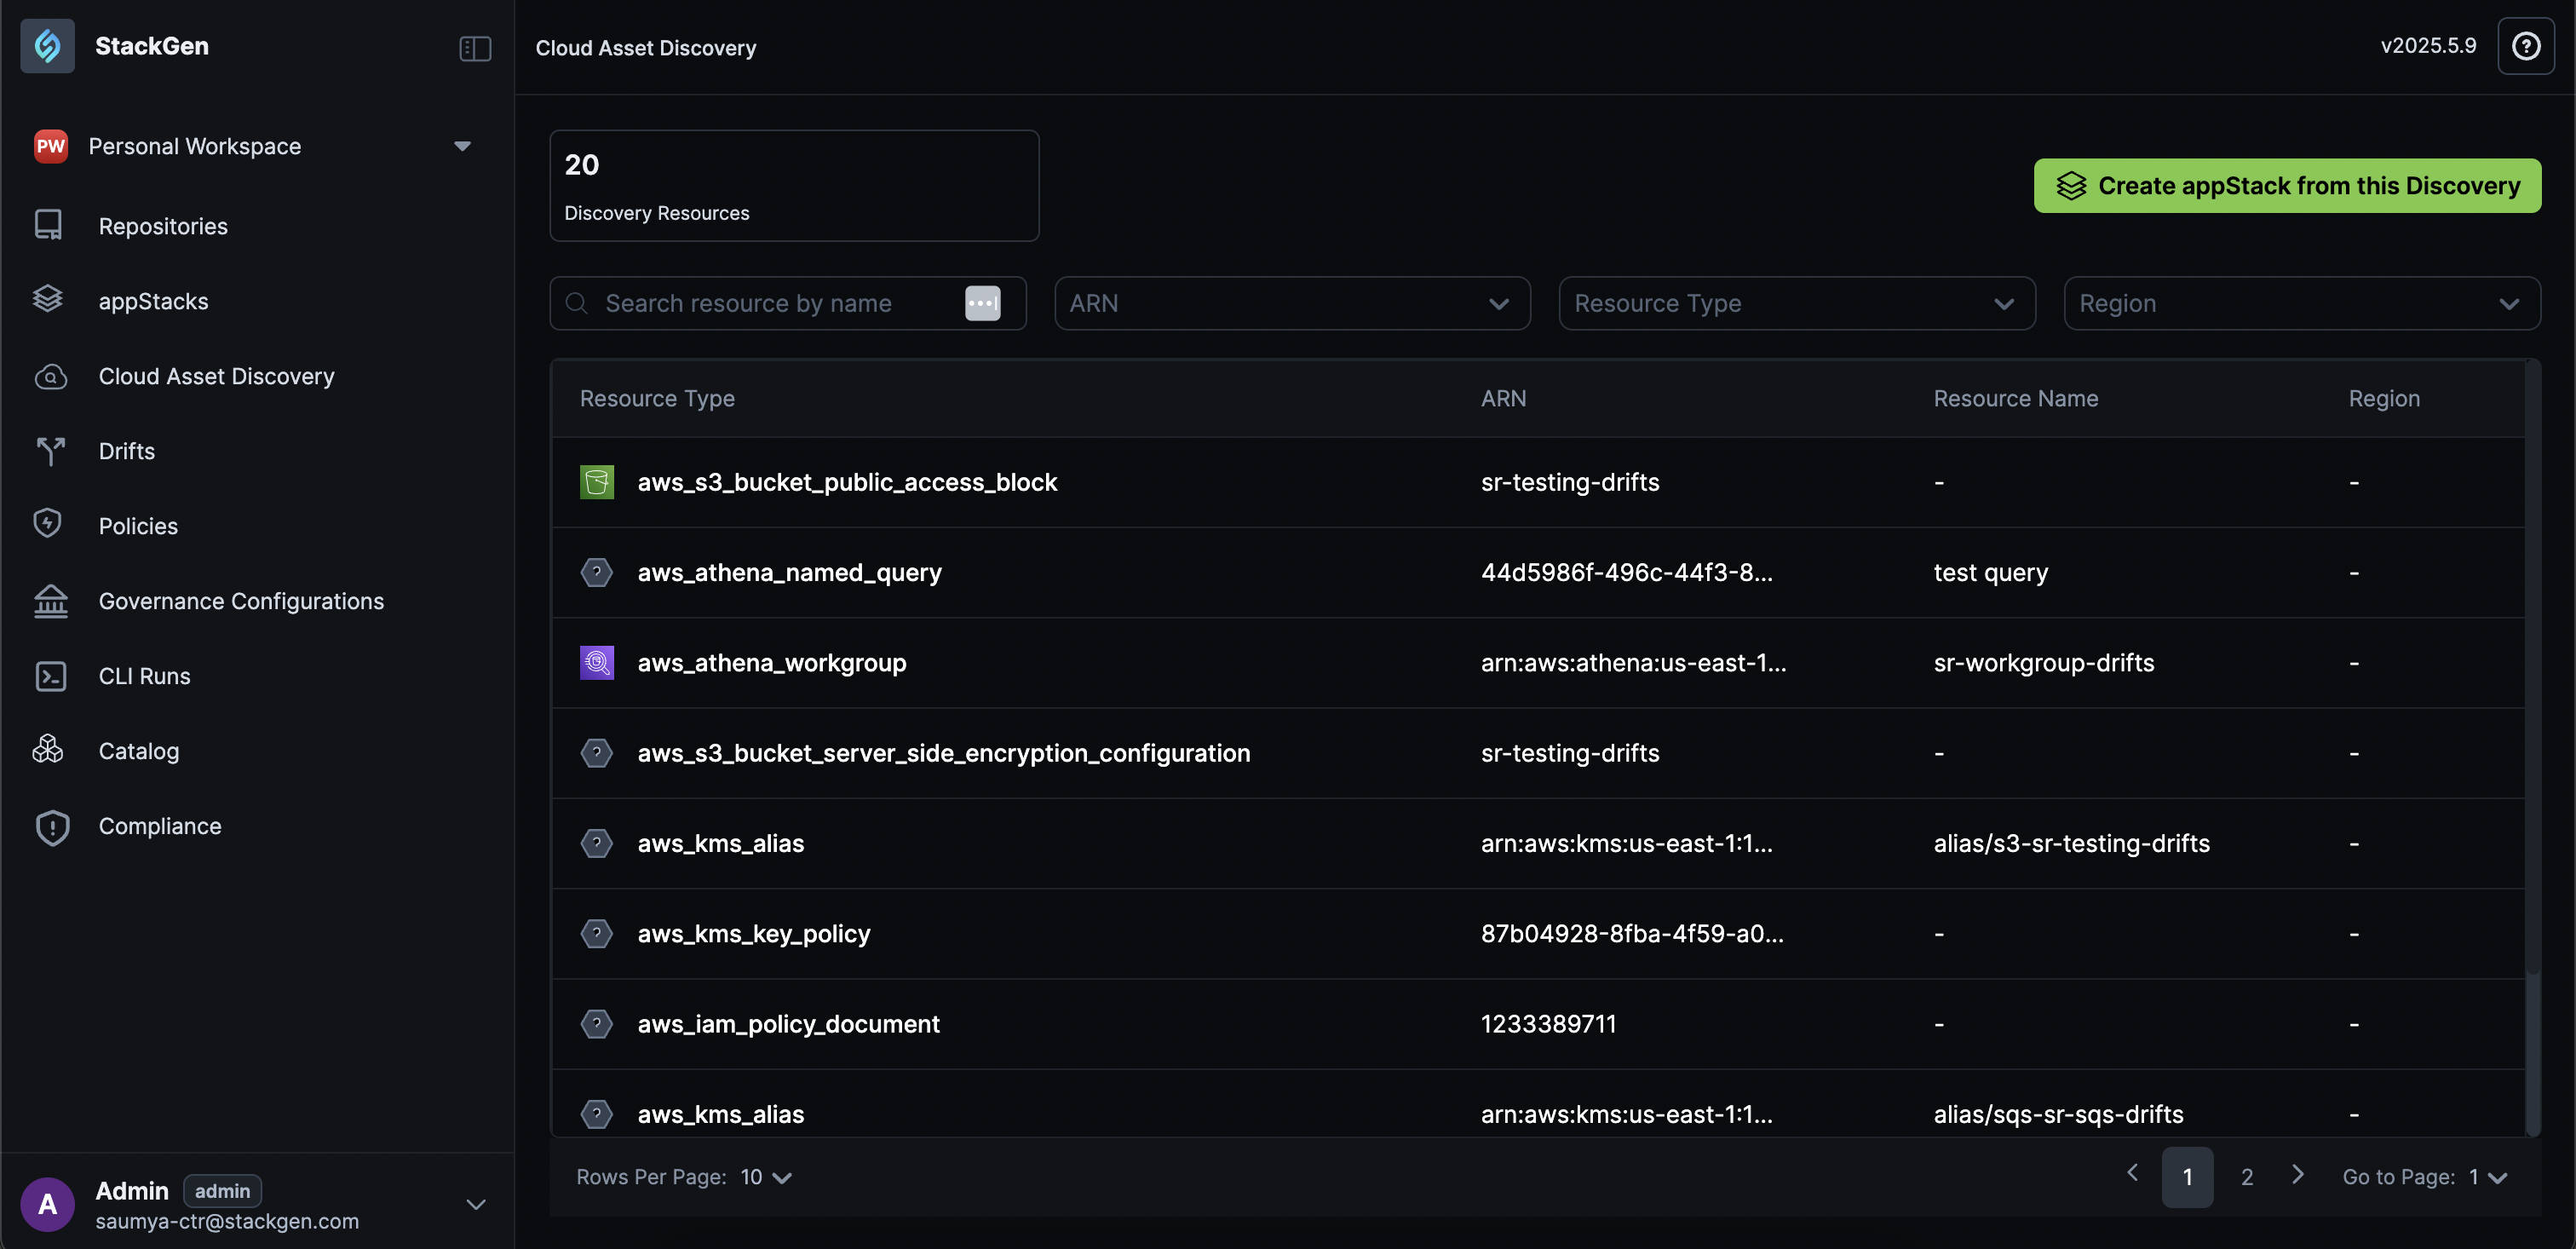This screenshot has width=2576, height=1249.
Task: Click the '1233389711' ARN cell
Action: [x=1548, y=1024]
